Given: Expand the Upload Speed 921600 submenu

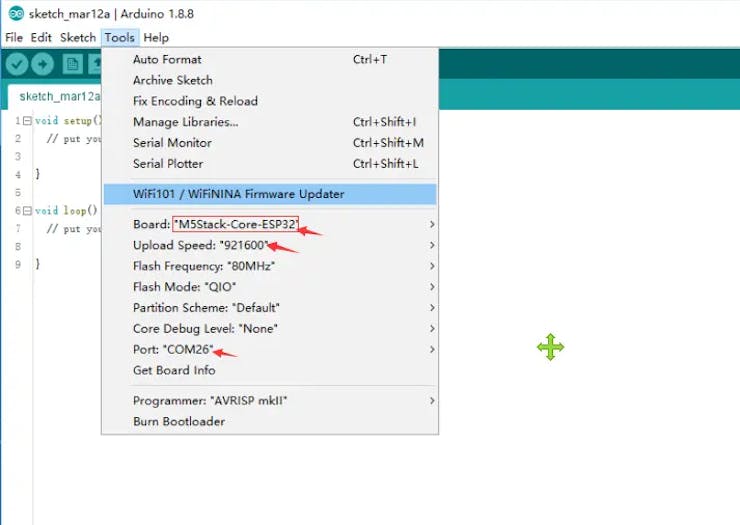Looking at the screenshot, I should coord(270,245).
